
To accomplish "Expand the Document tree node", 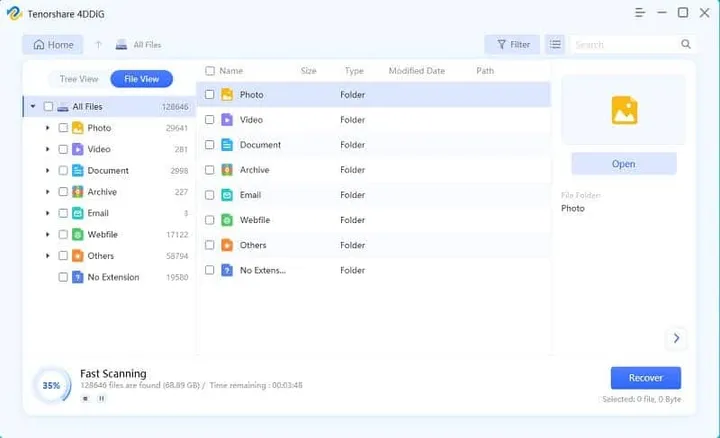I will pos(47,171).
